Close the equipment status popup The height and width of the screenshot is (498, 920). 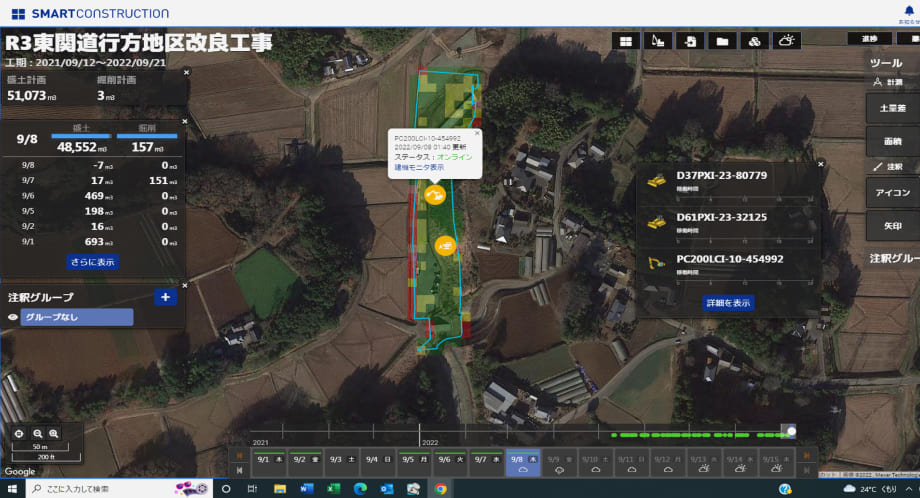[477, 133]
